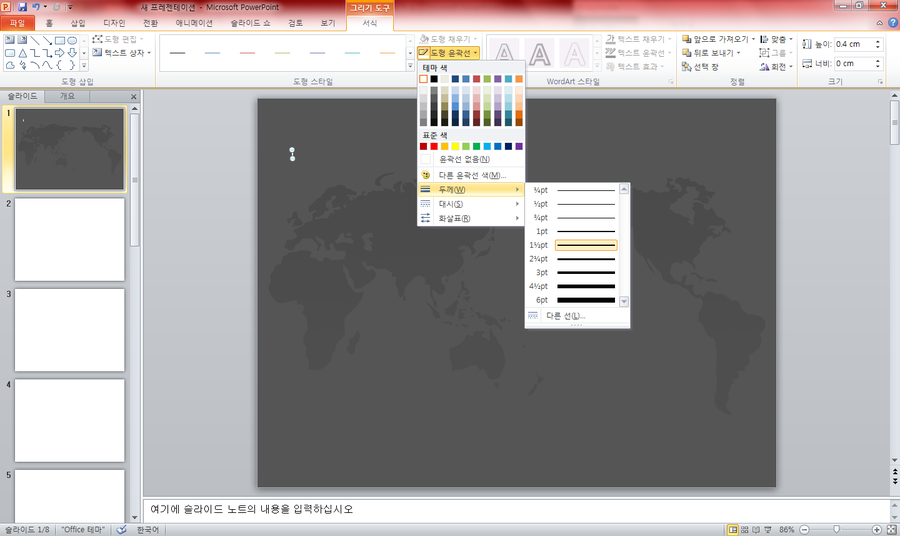Image resolution: width=900 pixels, height=536 pixels.
Task: Open the 회전 rotate dropdown
Action: point(776,67)
